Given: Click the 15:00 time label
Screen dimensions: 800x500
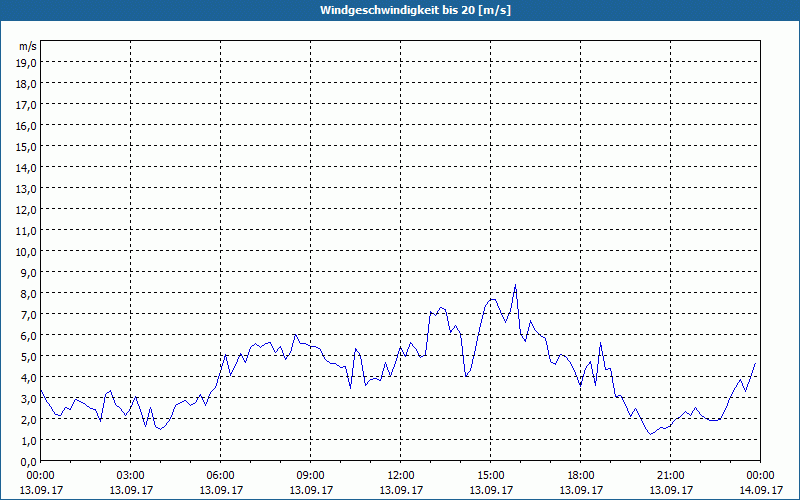Looking at the screenshot, I should pos(491,476).
